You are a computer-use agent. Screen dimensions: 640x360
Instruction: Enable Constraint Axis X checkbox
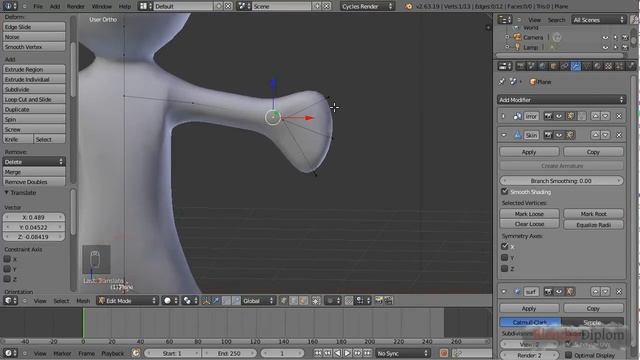(7, 259)
